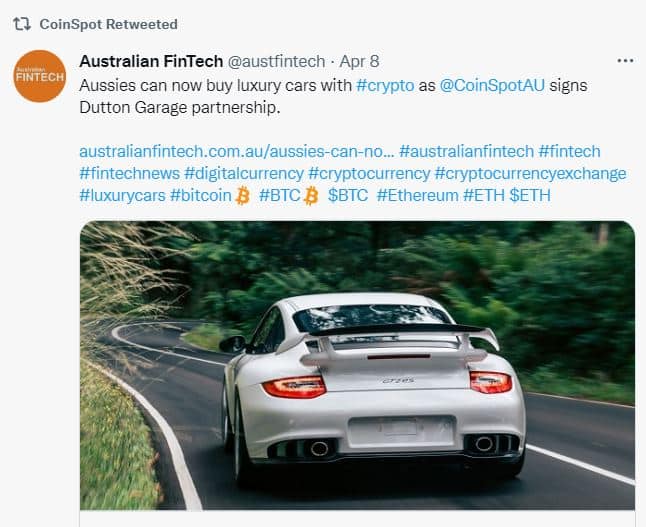Open the three-dot tweet options menu

625,61
